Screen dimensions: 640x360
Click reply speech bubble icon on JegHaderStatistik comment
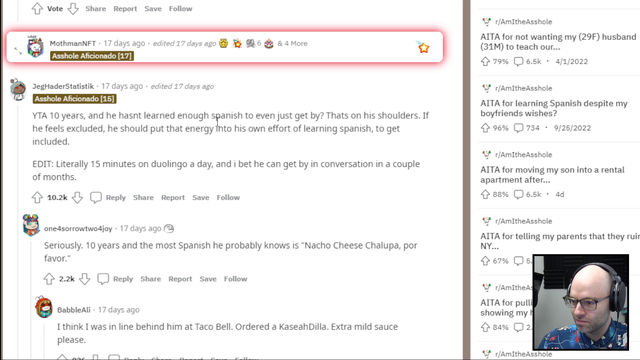pos(96,198)
